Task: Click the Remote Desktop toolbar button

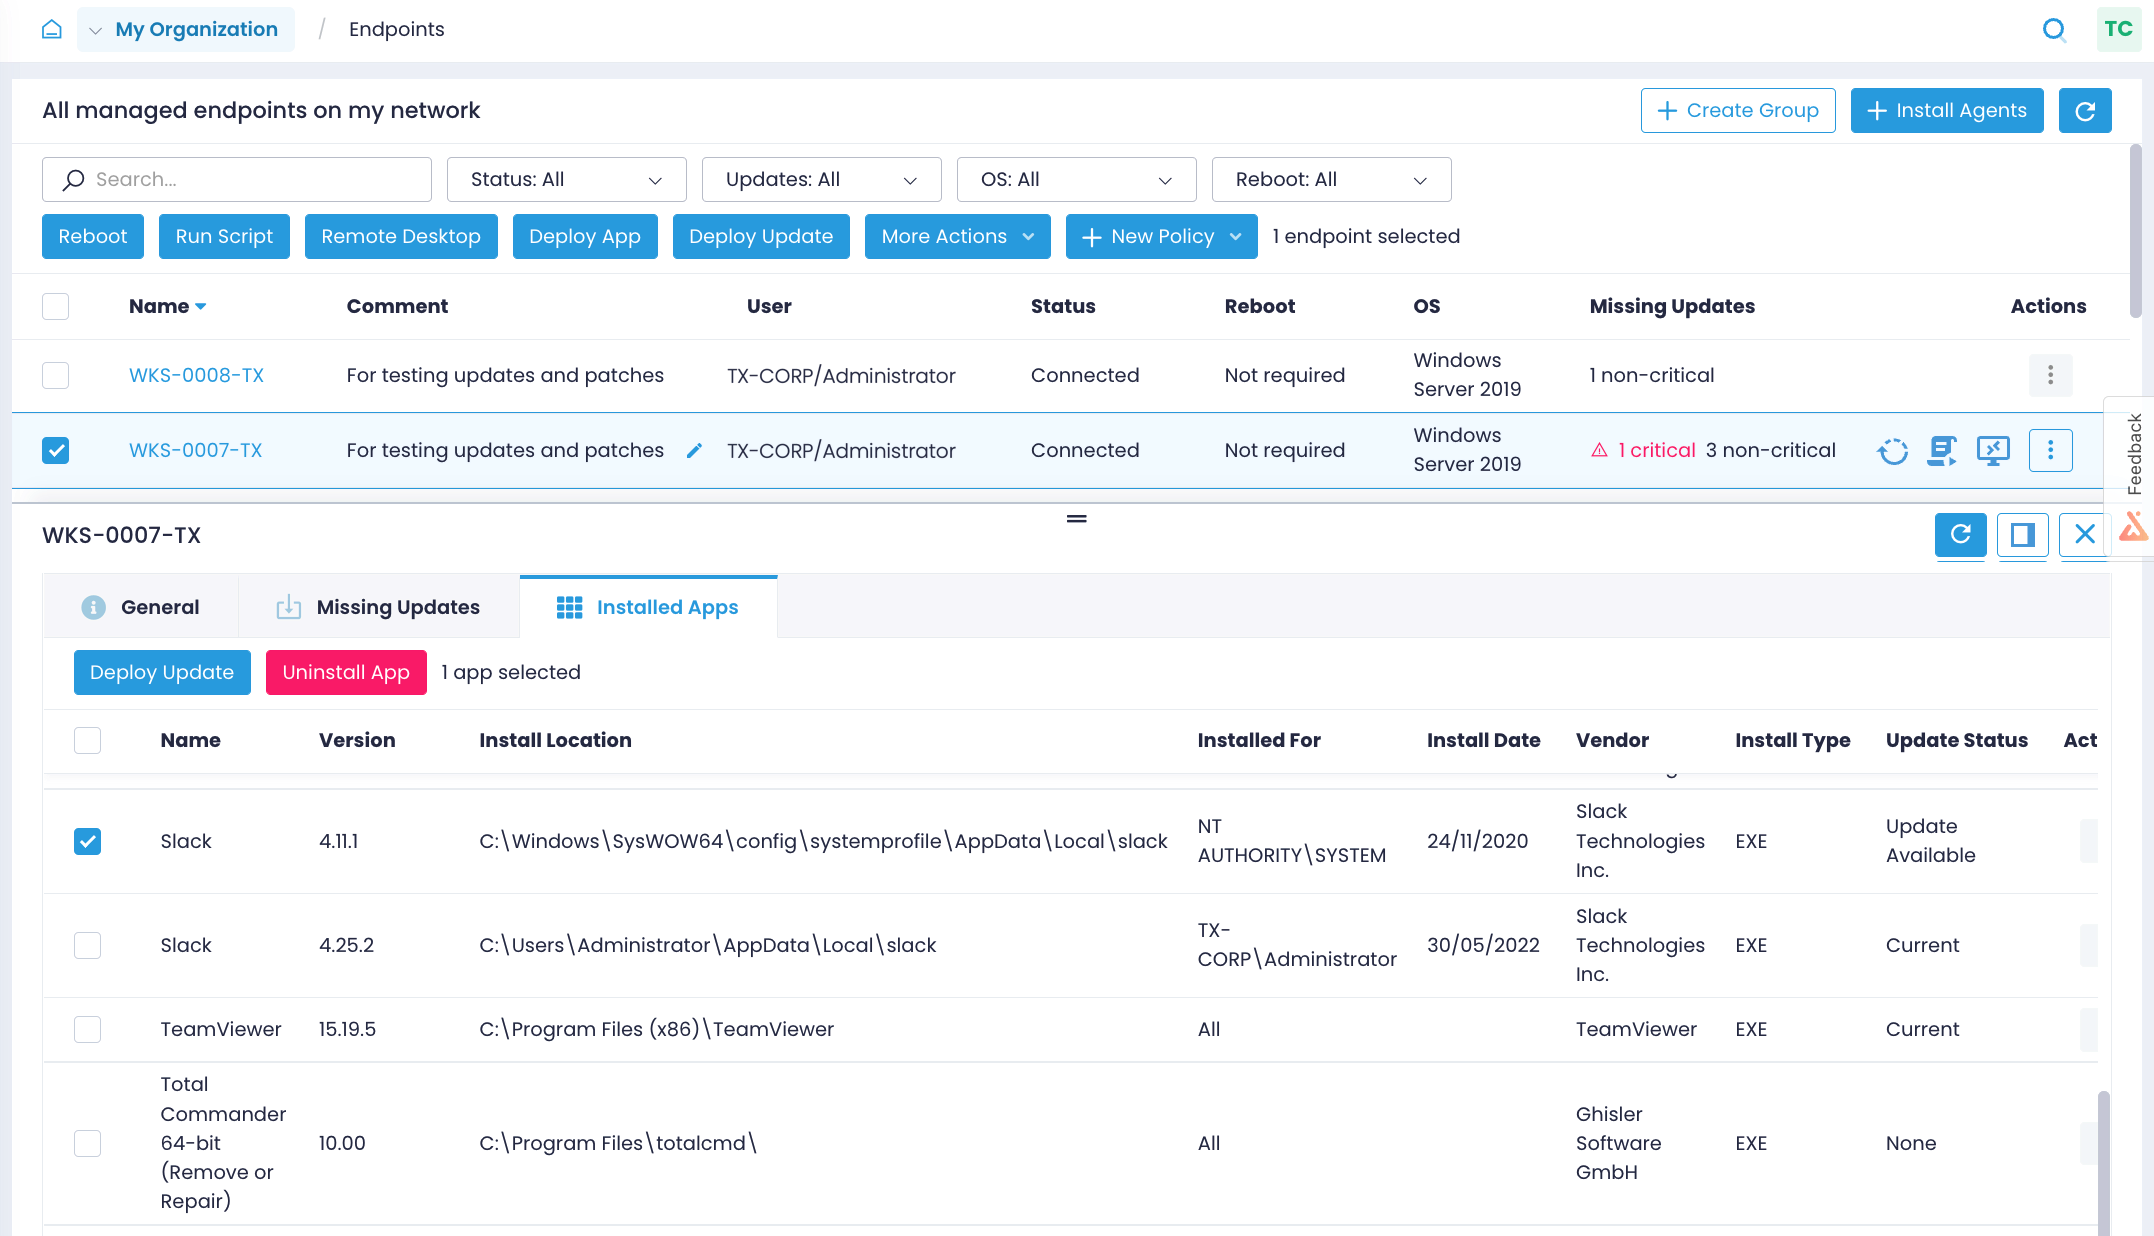Action: (401, 237)
